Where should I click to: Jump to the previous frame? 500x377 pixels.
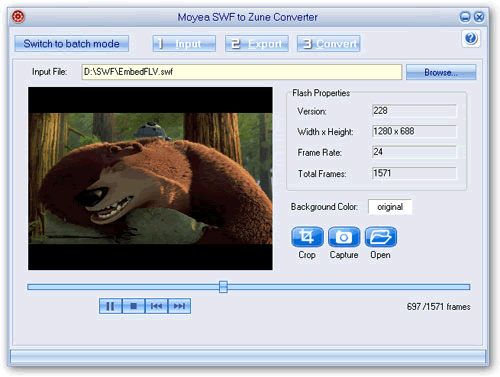pyautogui.click(x=156, y=306)
